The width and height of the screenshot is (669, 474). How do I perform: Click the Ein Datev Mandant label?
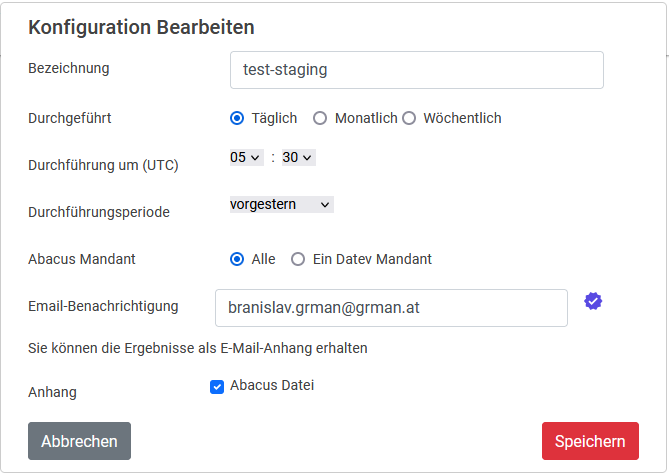tap(372, 259)
